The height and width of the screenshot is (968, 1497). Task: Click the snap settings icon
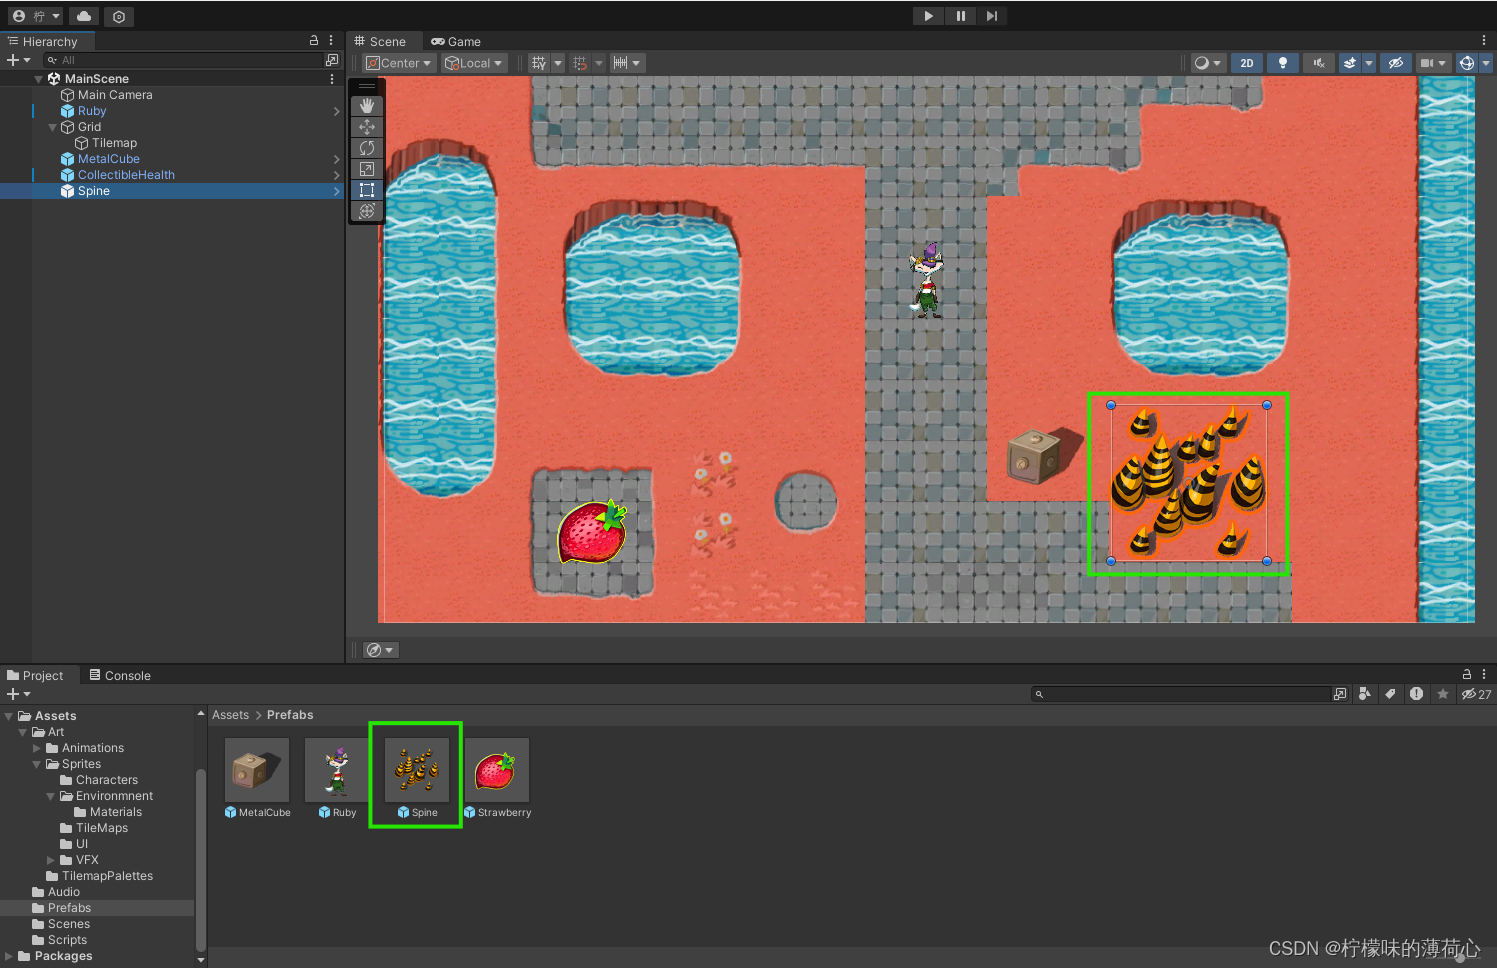tap(580, 62)
